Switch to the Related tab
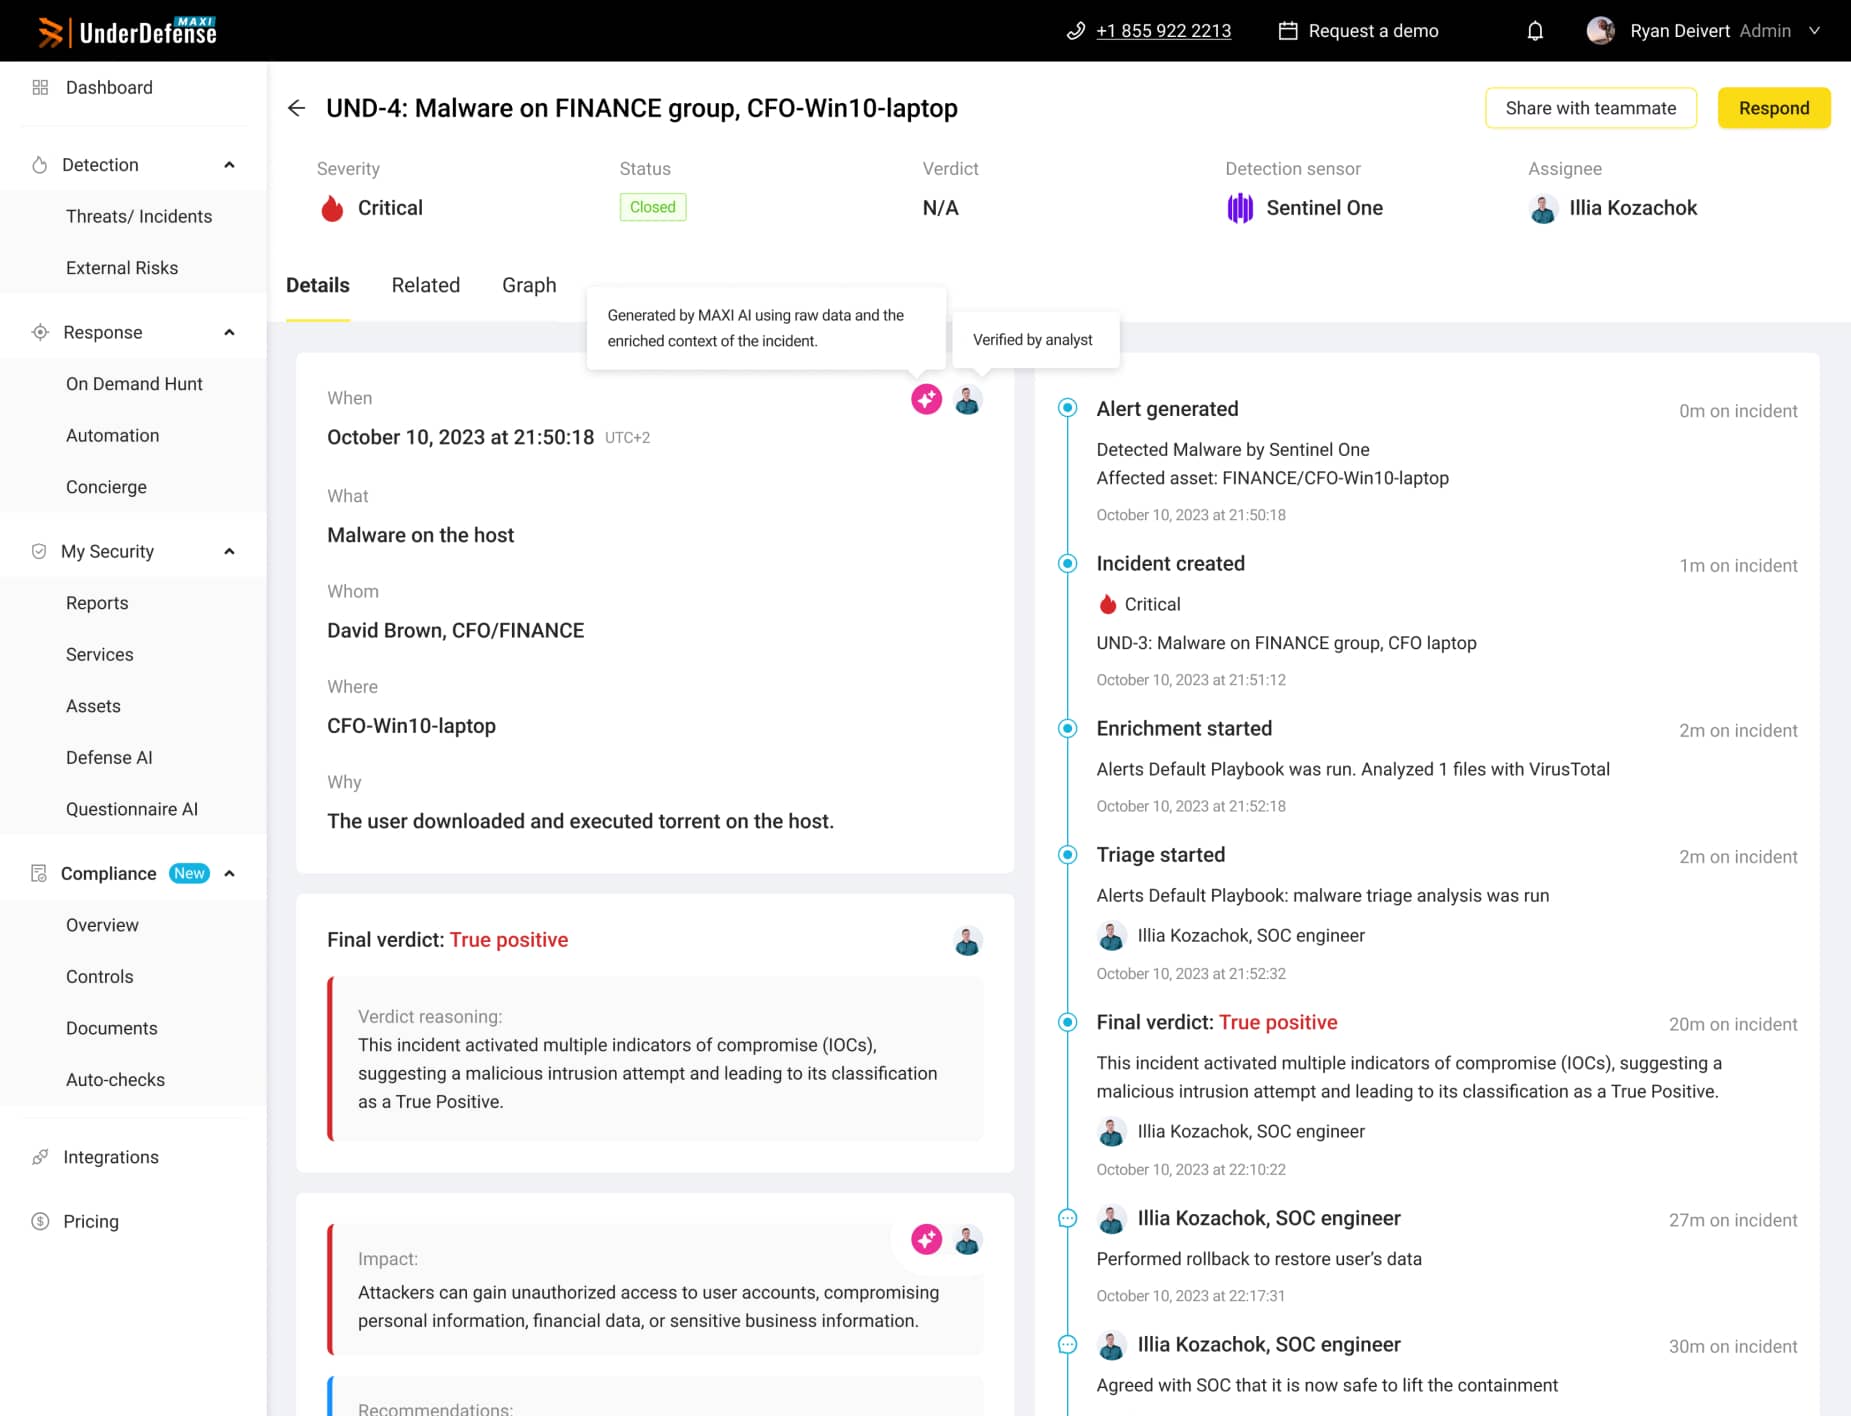Viewport: 1851px width, 1416px height. point(426,285)
